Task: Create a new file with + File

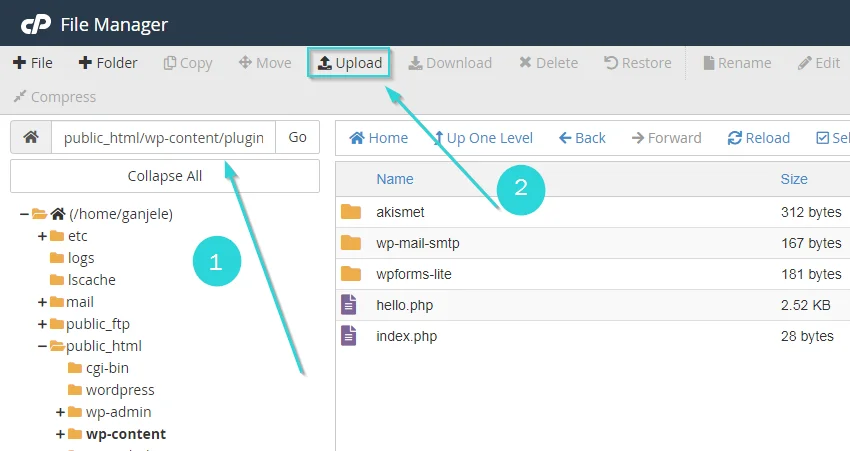Action: [33, 63]
